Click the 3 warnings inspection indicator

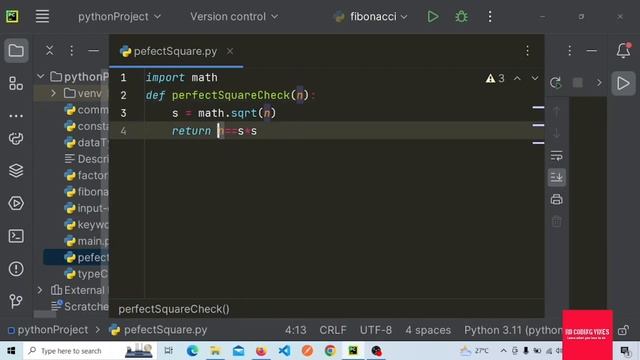tap(495, 78)
